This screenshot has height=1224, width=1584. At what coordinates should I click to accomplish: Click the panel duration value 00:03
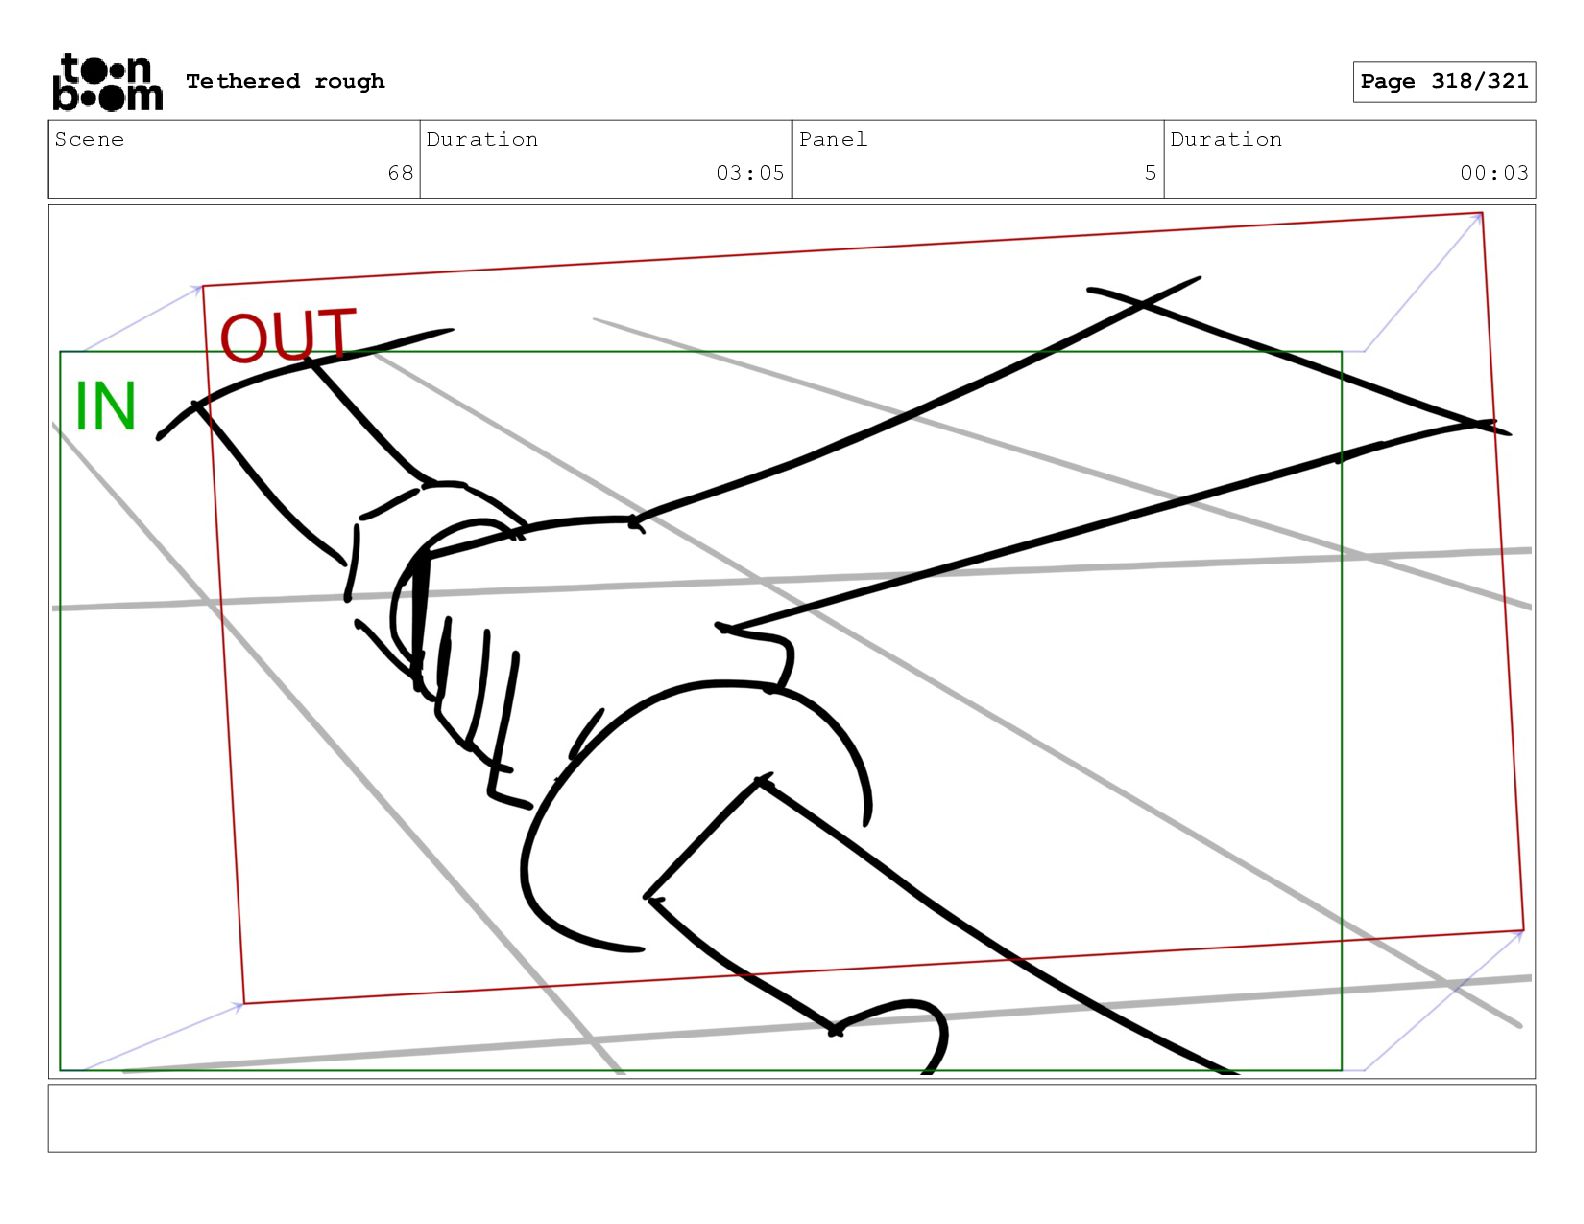tap(1494, 173)
